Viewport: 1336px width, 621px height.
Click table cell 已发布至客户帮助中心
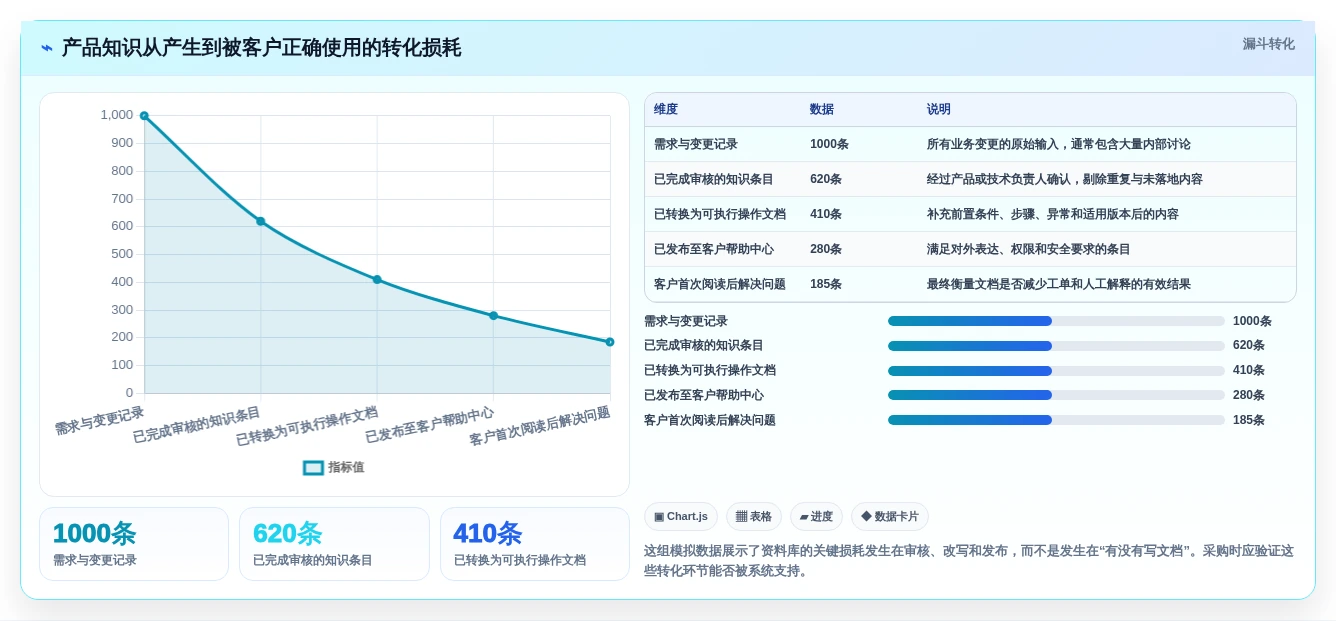[x=714, y=249]
